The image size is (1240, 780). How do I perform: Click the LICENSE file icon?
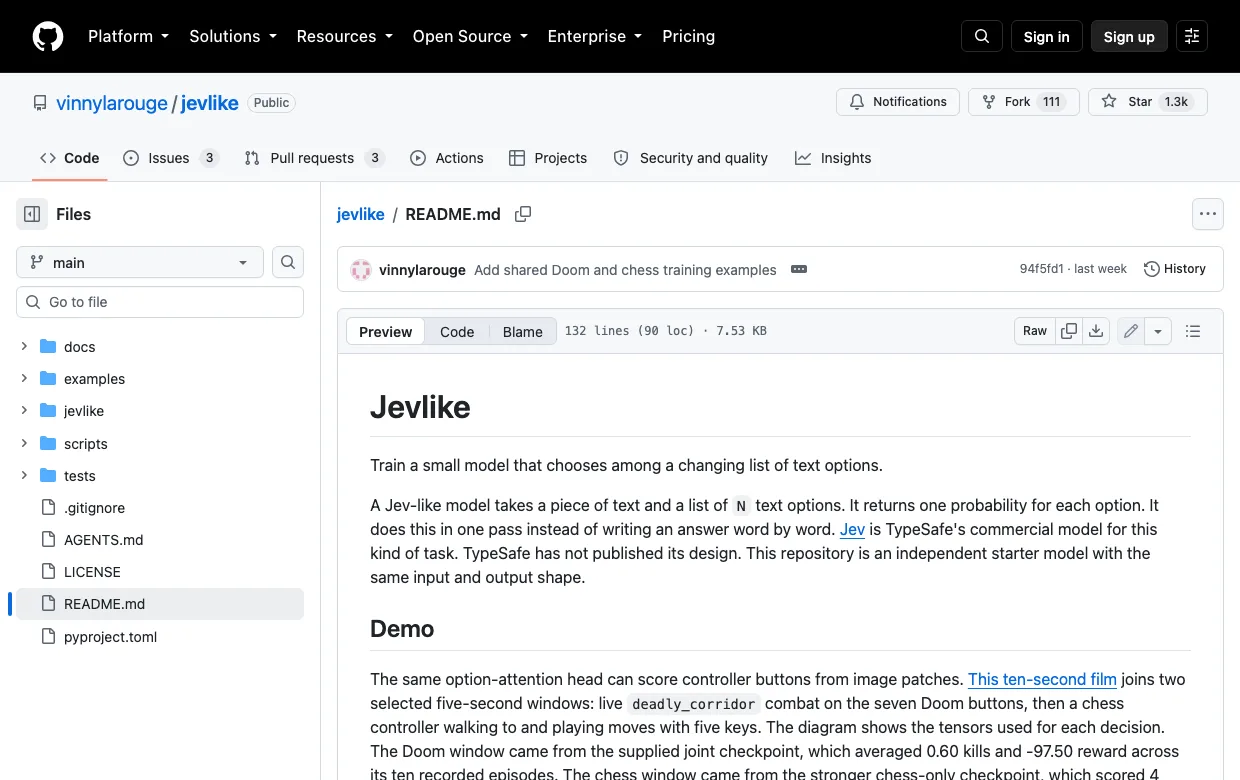click(48, 572)
